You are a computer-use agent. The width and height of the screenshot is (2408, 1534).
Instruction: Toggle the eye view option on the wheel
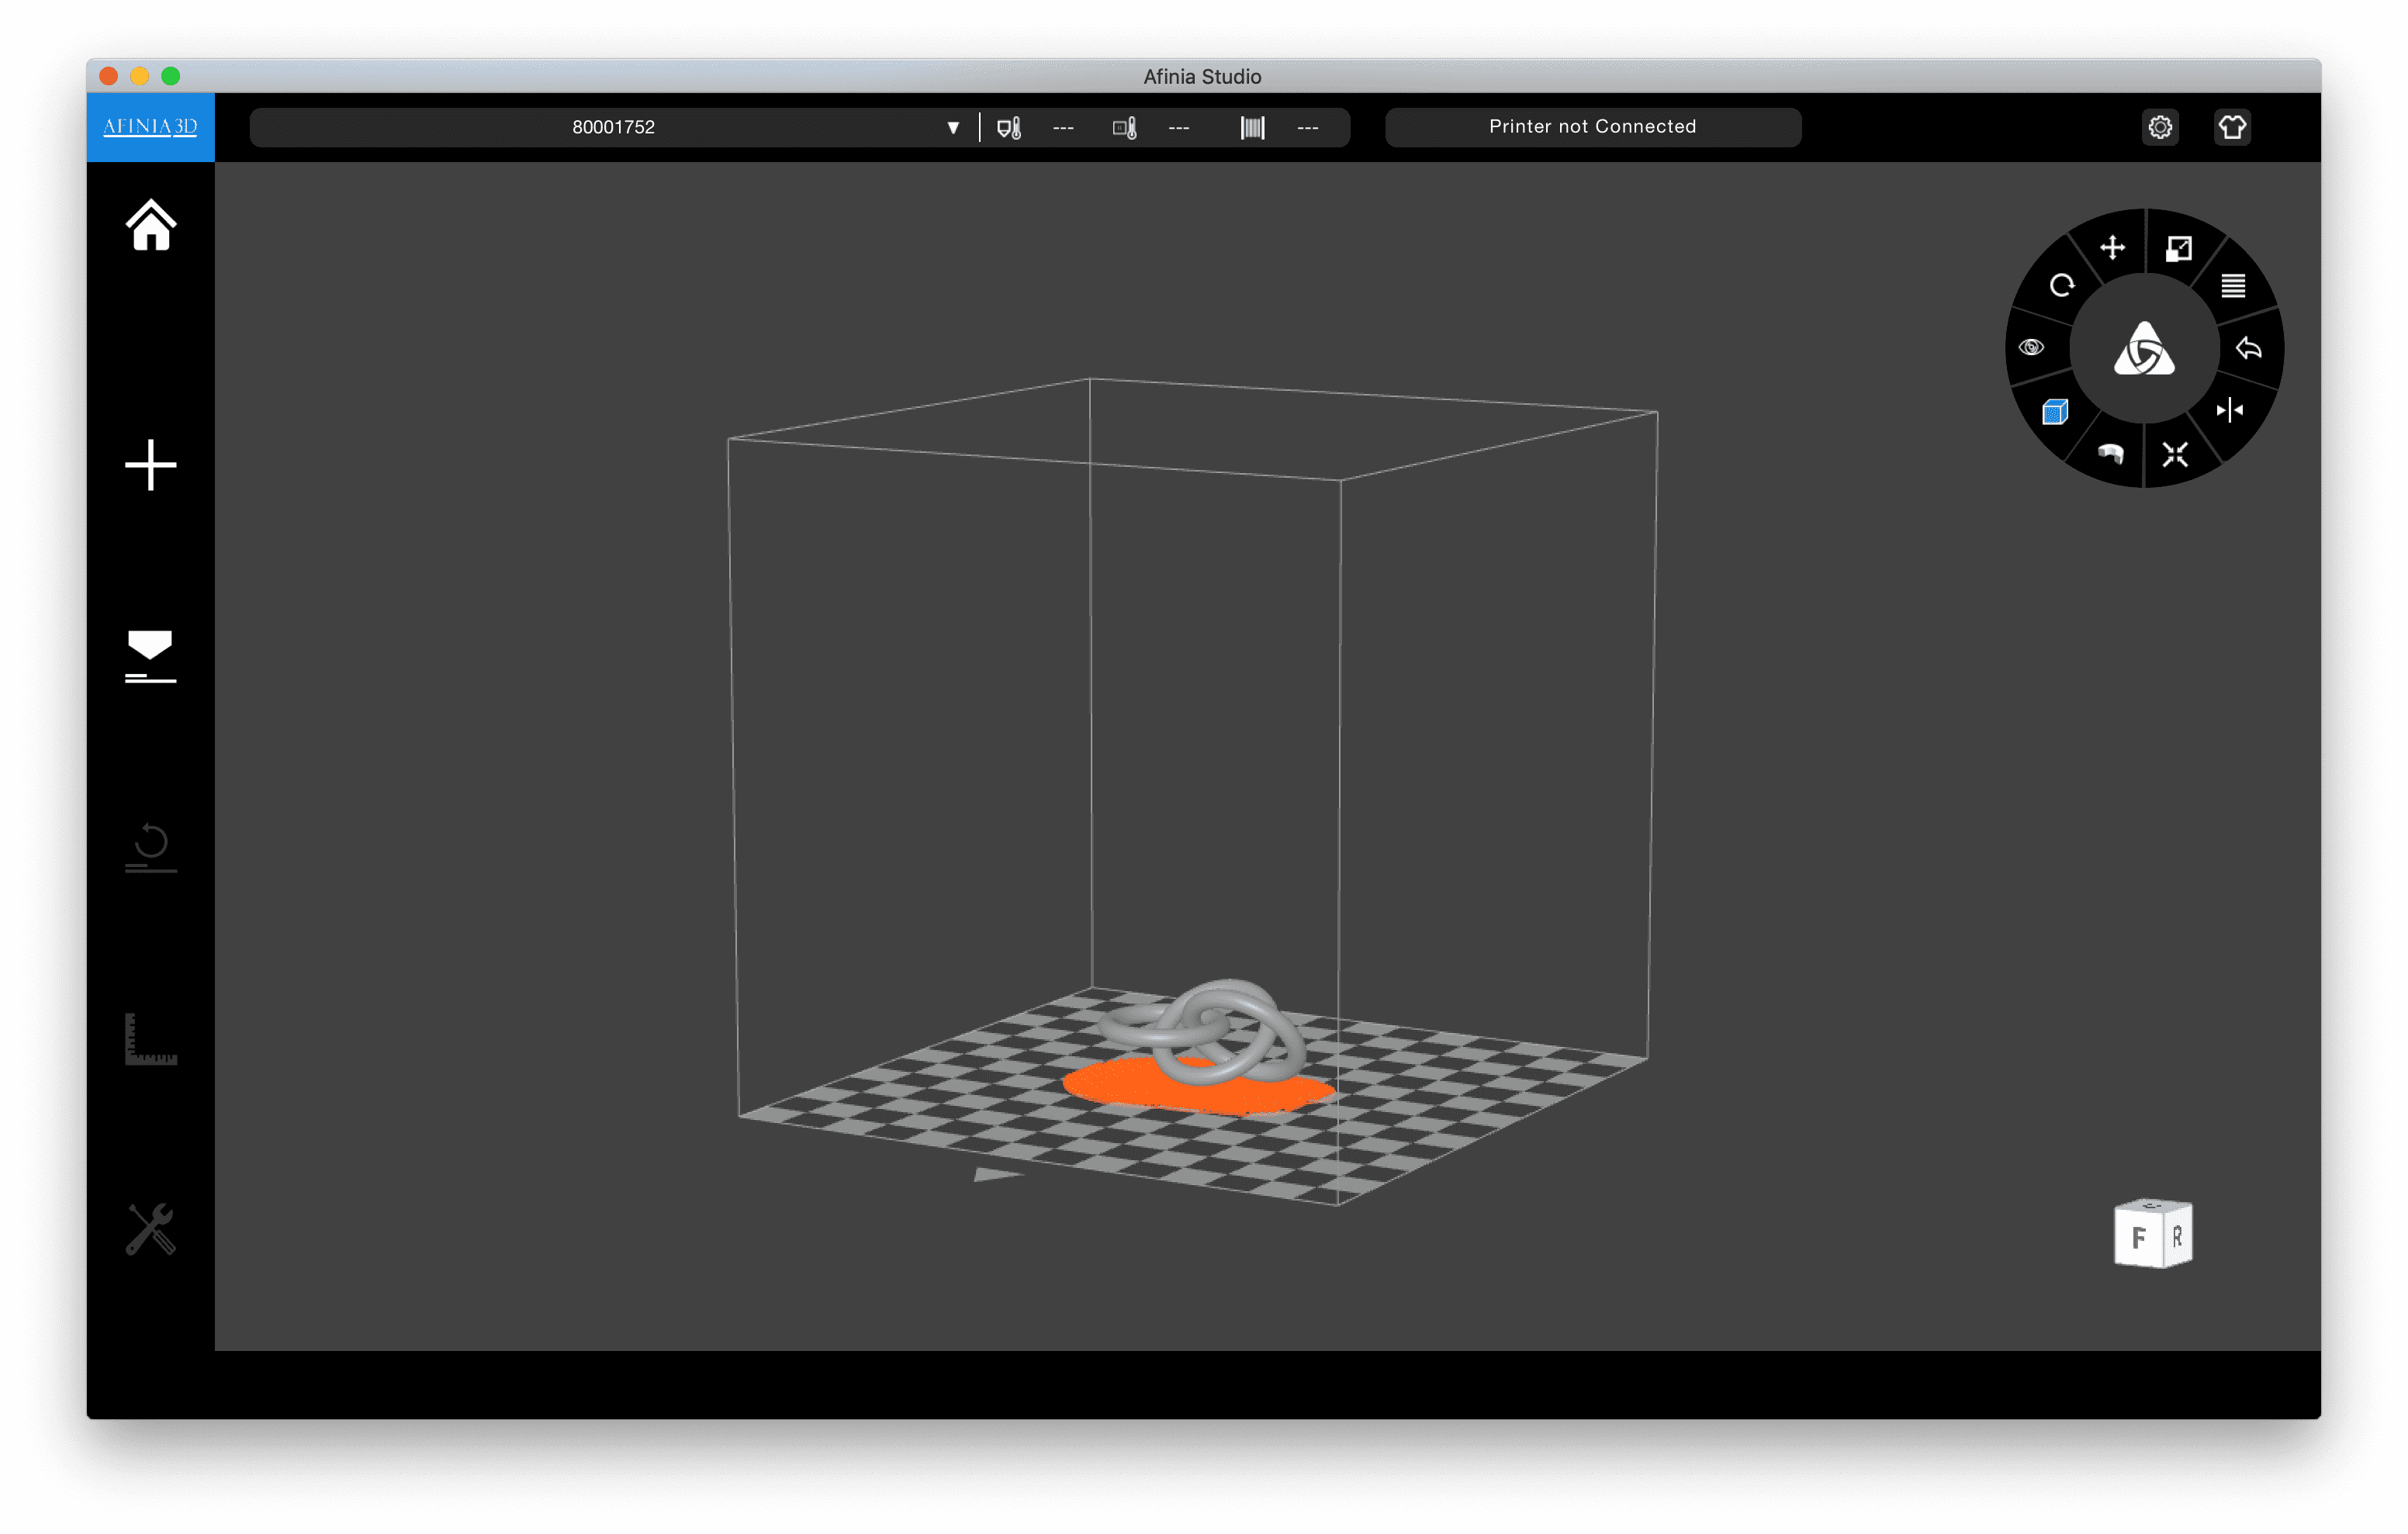2031,347
